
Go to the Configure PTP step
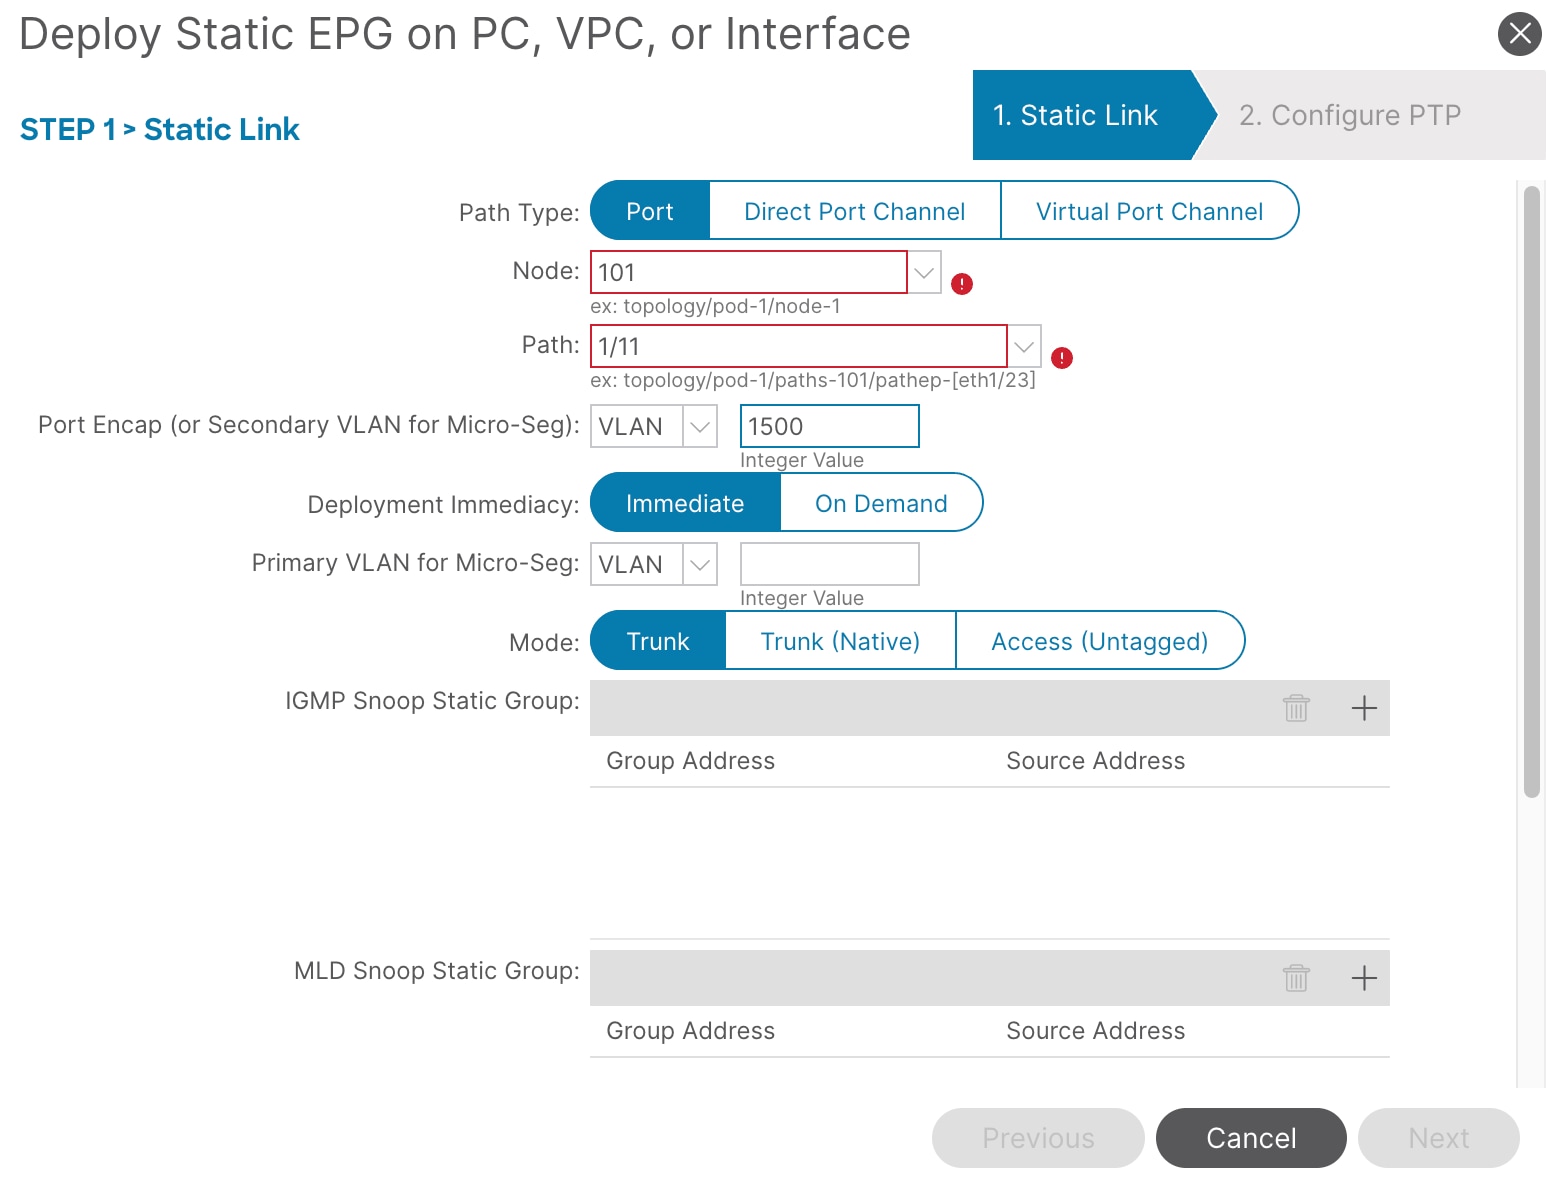[1350, 115]
